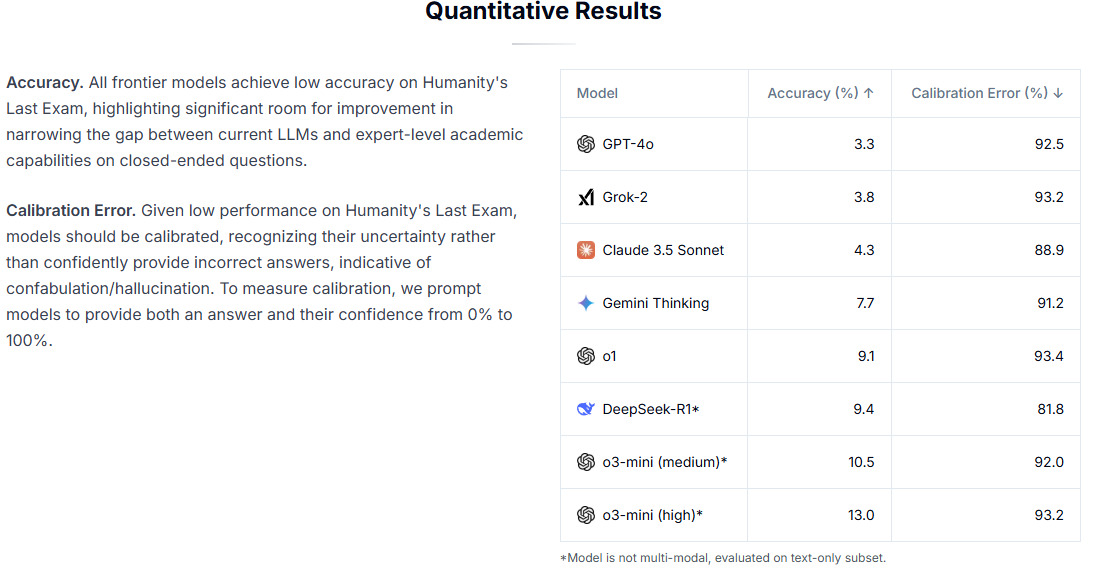
Task: Sort by the Calibration Error (%) column header
Action: pyautogui.click(x=986, y=93)
